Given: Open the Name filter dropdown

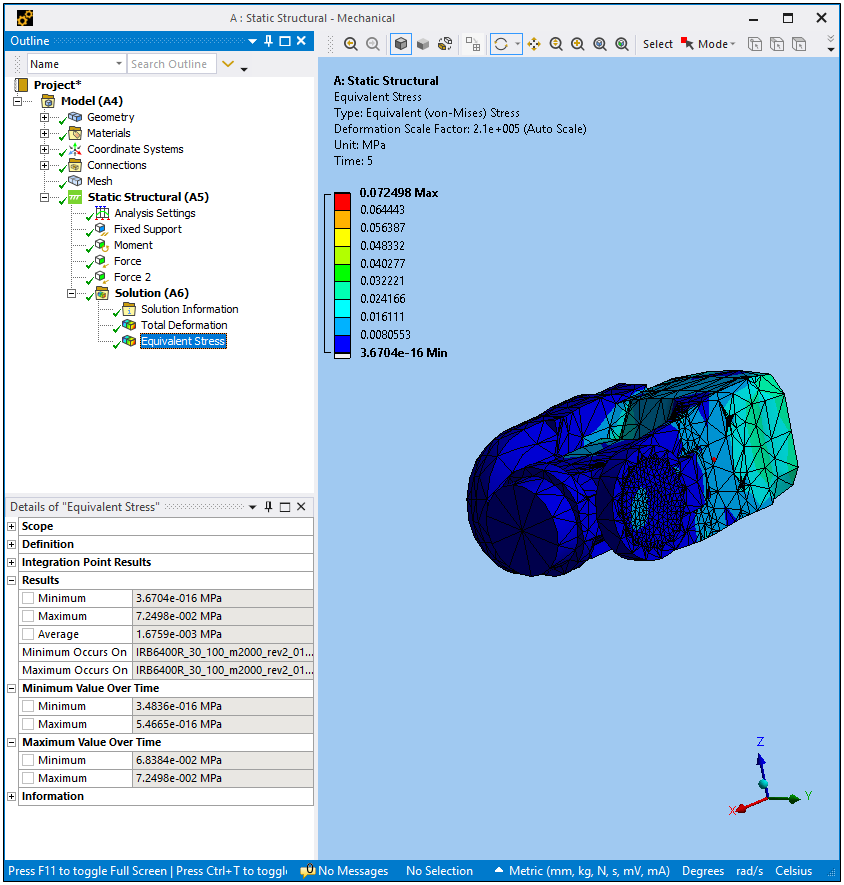Looking at the screenshot, I should coord(118,64).
